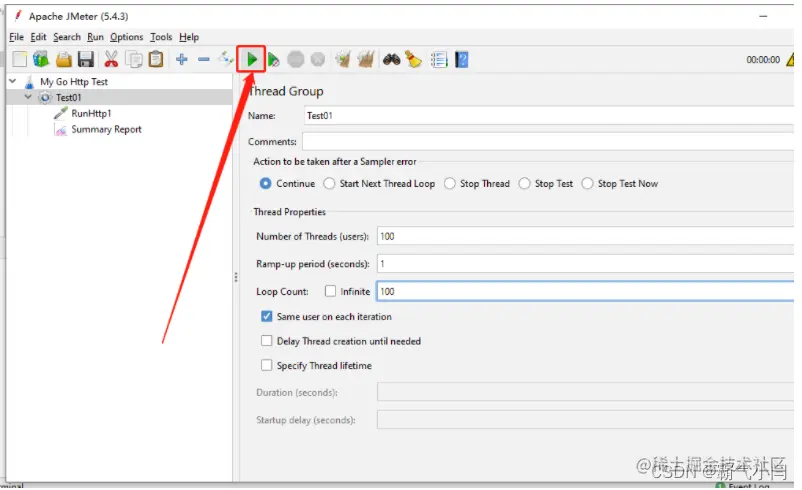This screenshot has width=802, height=490.
Task: Click the minus Collapse All icon
Action: [x=204, y=60]
